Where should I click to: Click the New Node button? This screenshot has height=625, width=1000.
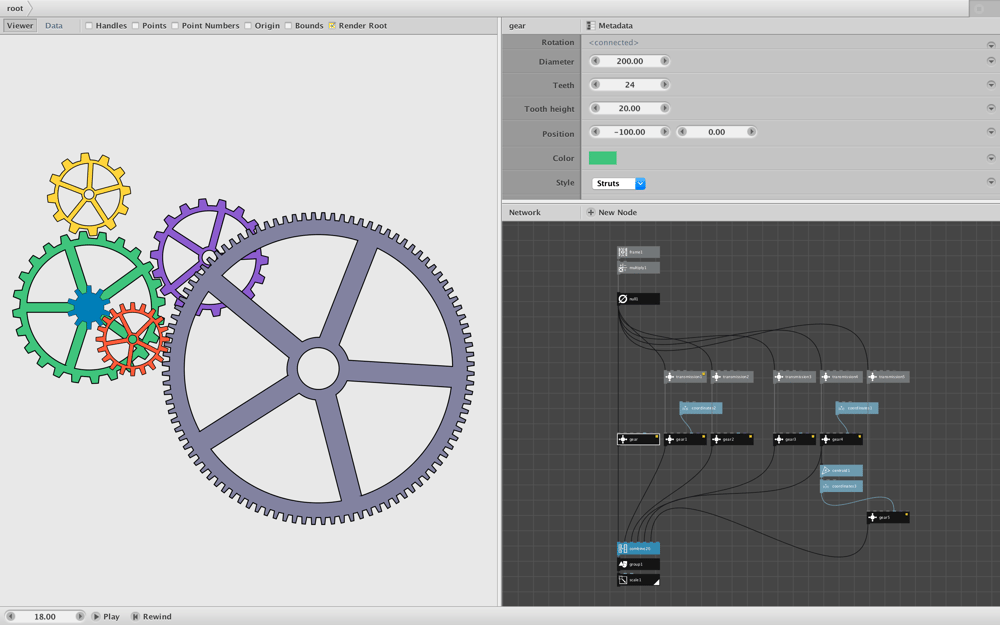[612, 212]
